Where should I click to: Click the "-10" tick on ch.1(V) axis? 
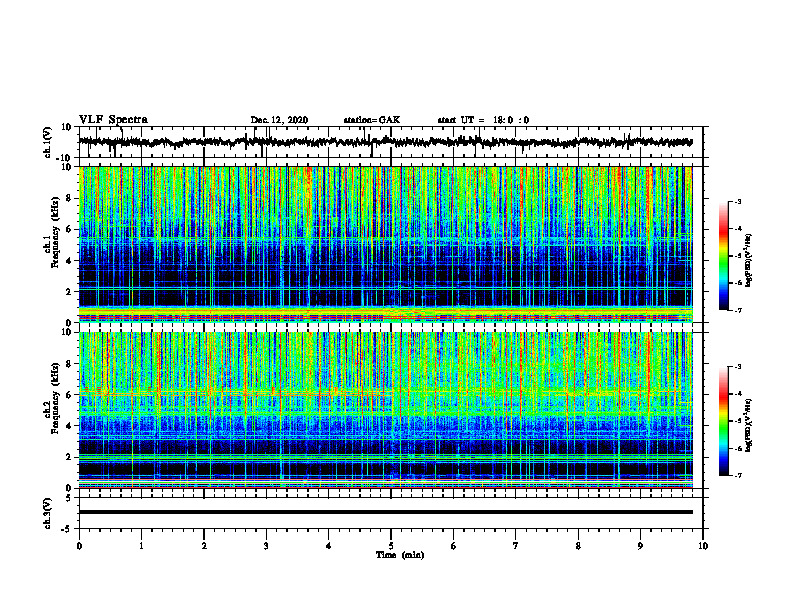coord(65,158)
